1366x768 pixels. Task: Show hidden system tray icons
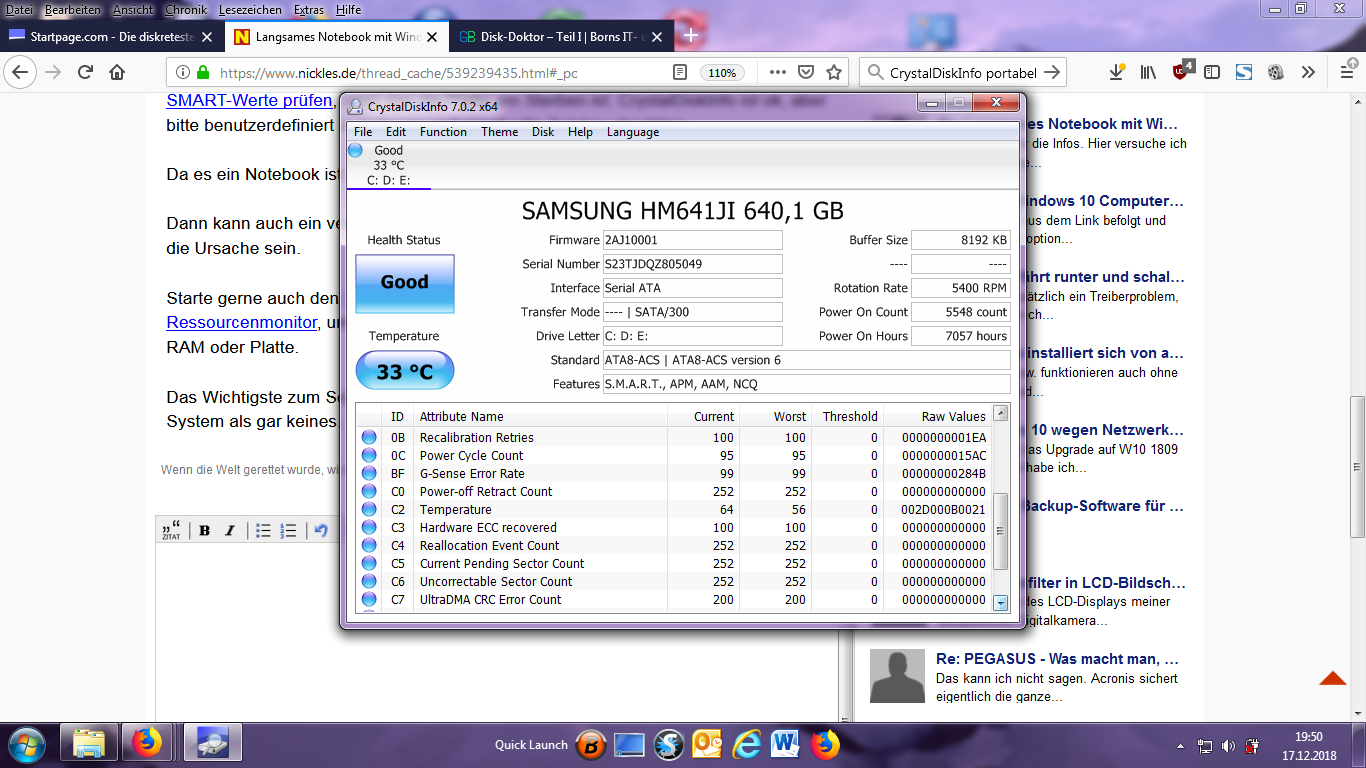[x=1182, y=746]
